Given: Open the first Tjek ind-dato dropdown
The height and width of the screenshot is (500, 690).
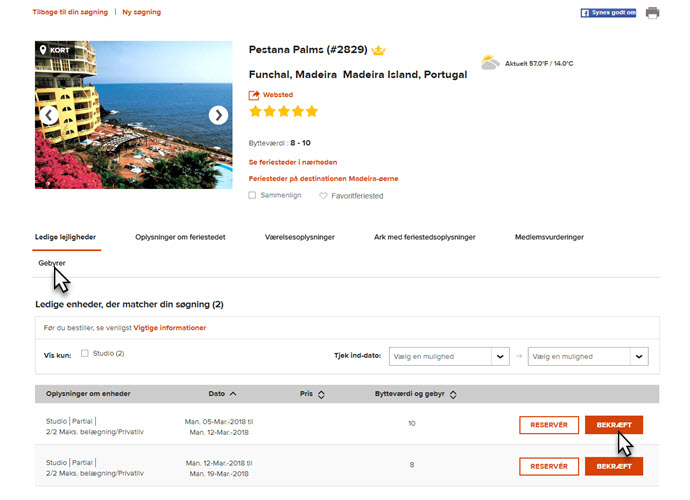Looking at the screenshot, I should pyautogui.click(x=449, y=357).
